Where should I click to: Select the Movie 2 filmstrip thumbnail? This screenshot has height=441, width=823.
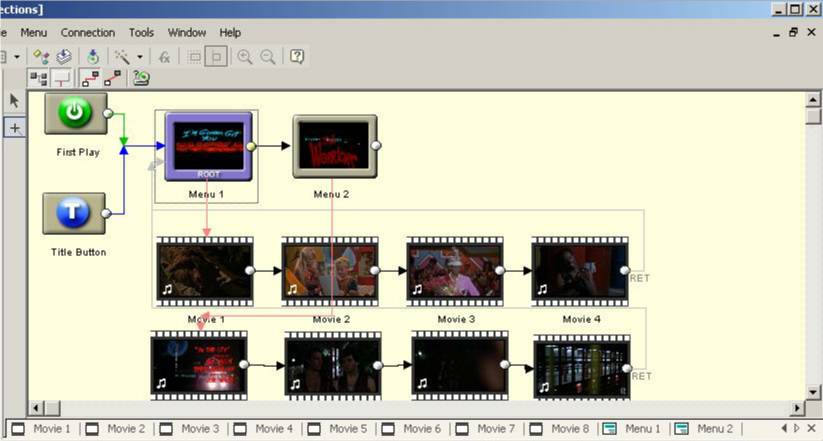pos(330,271)
